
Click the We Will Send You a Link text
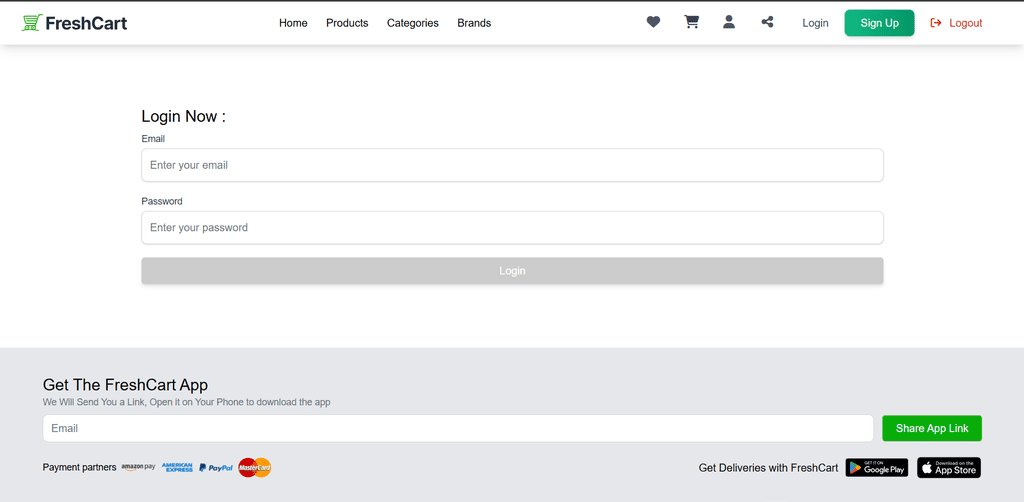point(187,402)
